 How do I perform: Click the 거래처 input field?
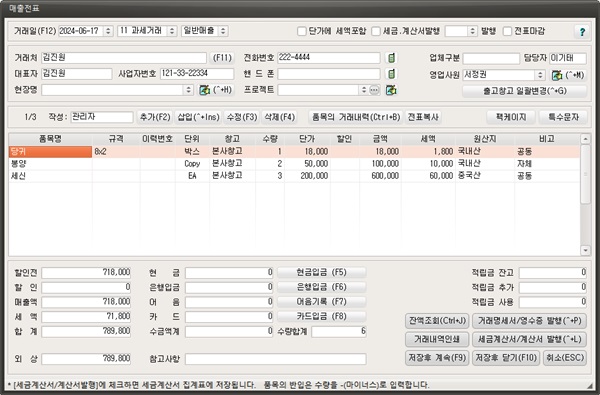point(124,58)
